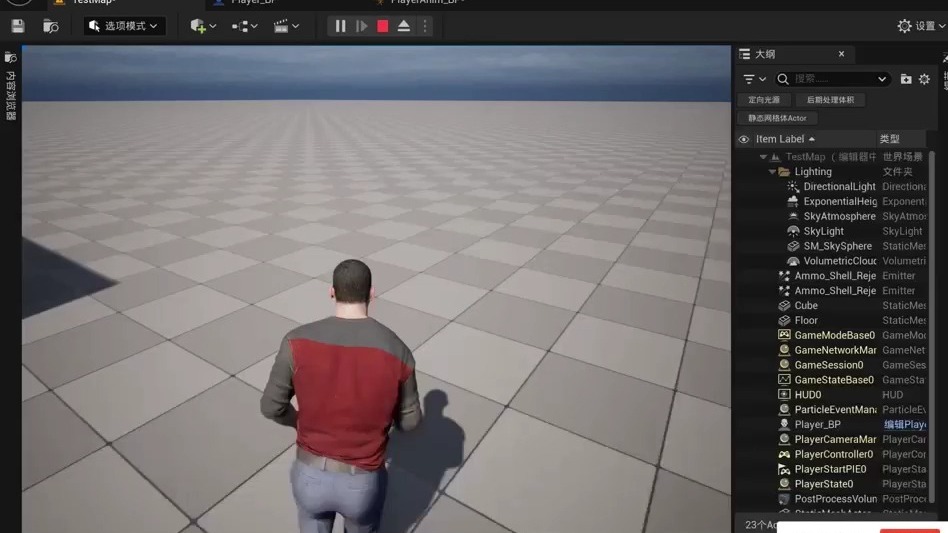Click the PlayerController0 gamepad icon
The width and height of the screenshot is (948, 533).
(x=784, y=454)
